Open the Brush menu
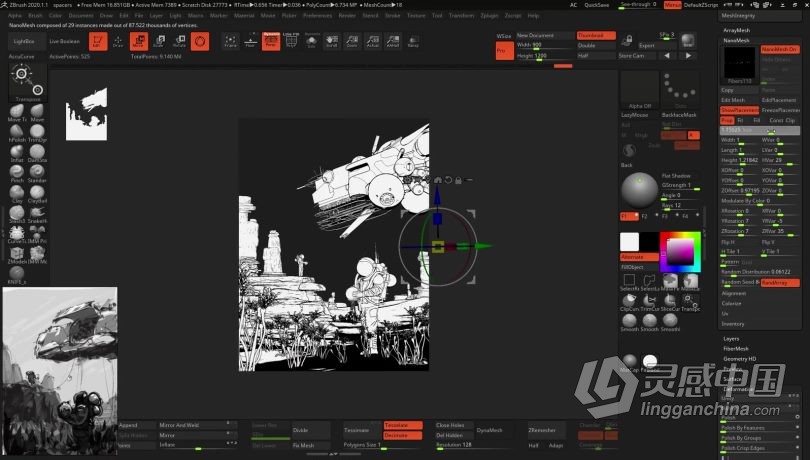Image resolution: width=810 pixels, height=460 pixels. coord(35,16)
